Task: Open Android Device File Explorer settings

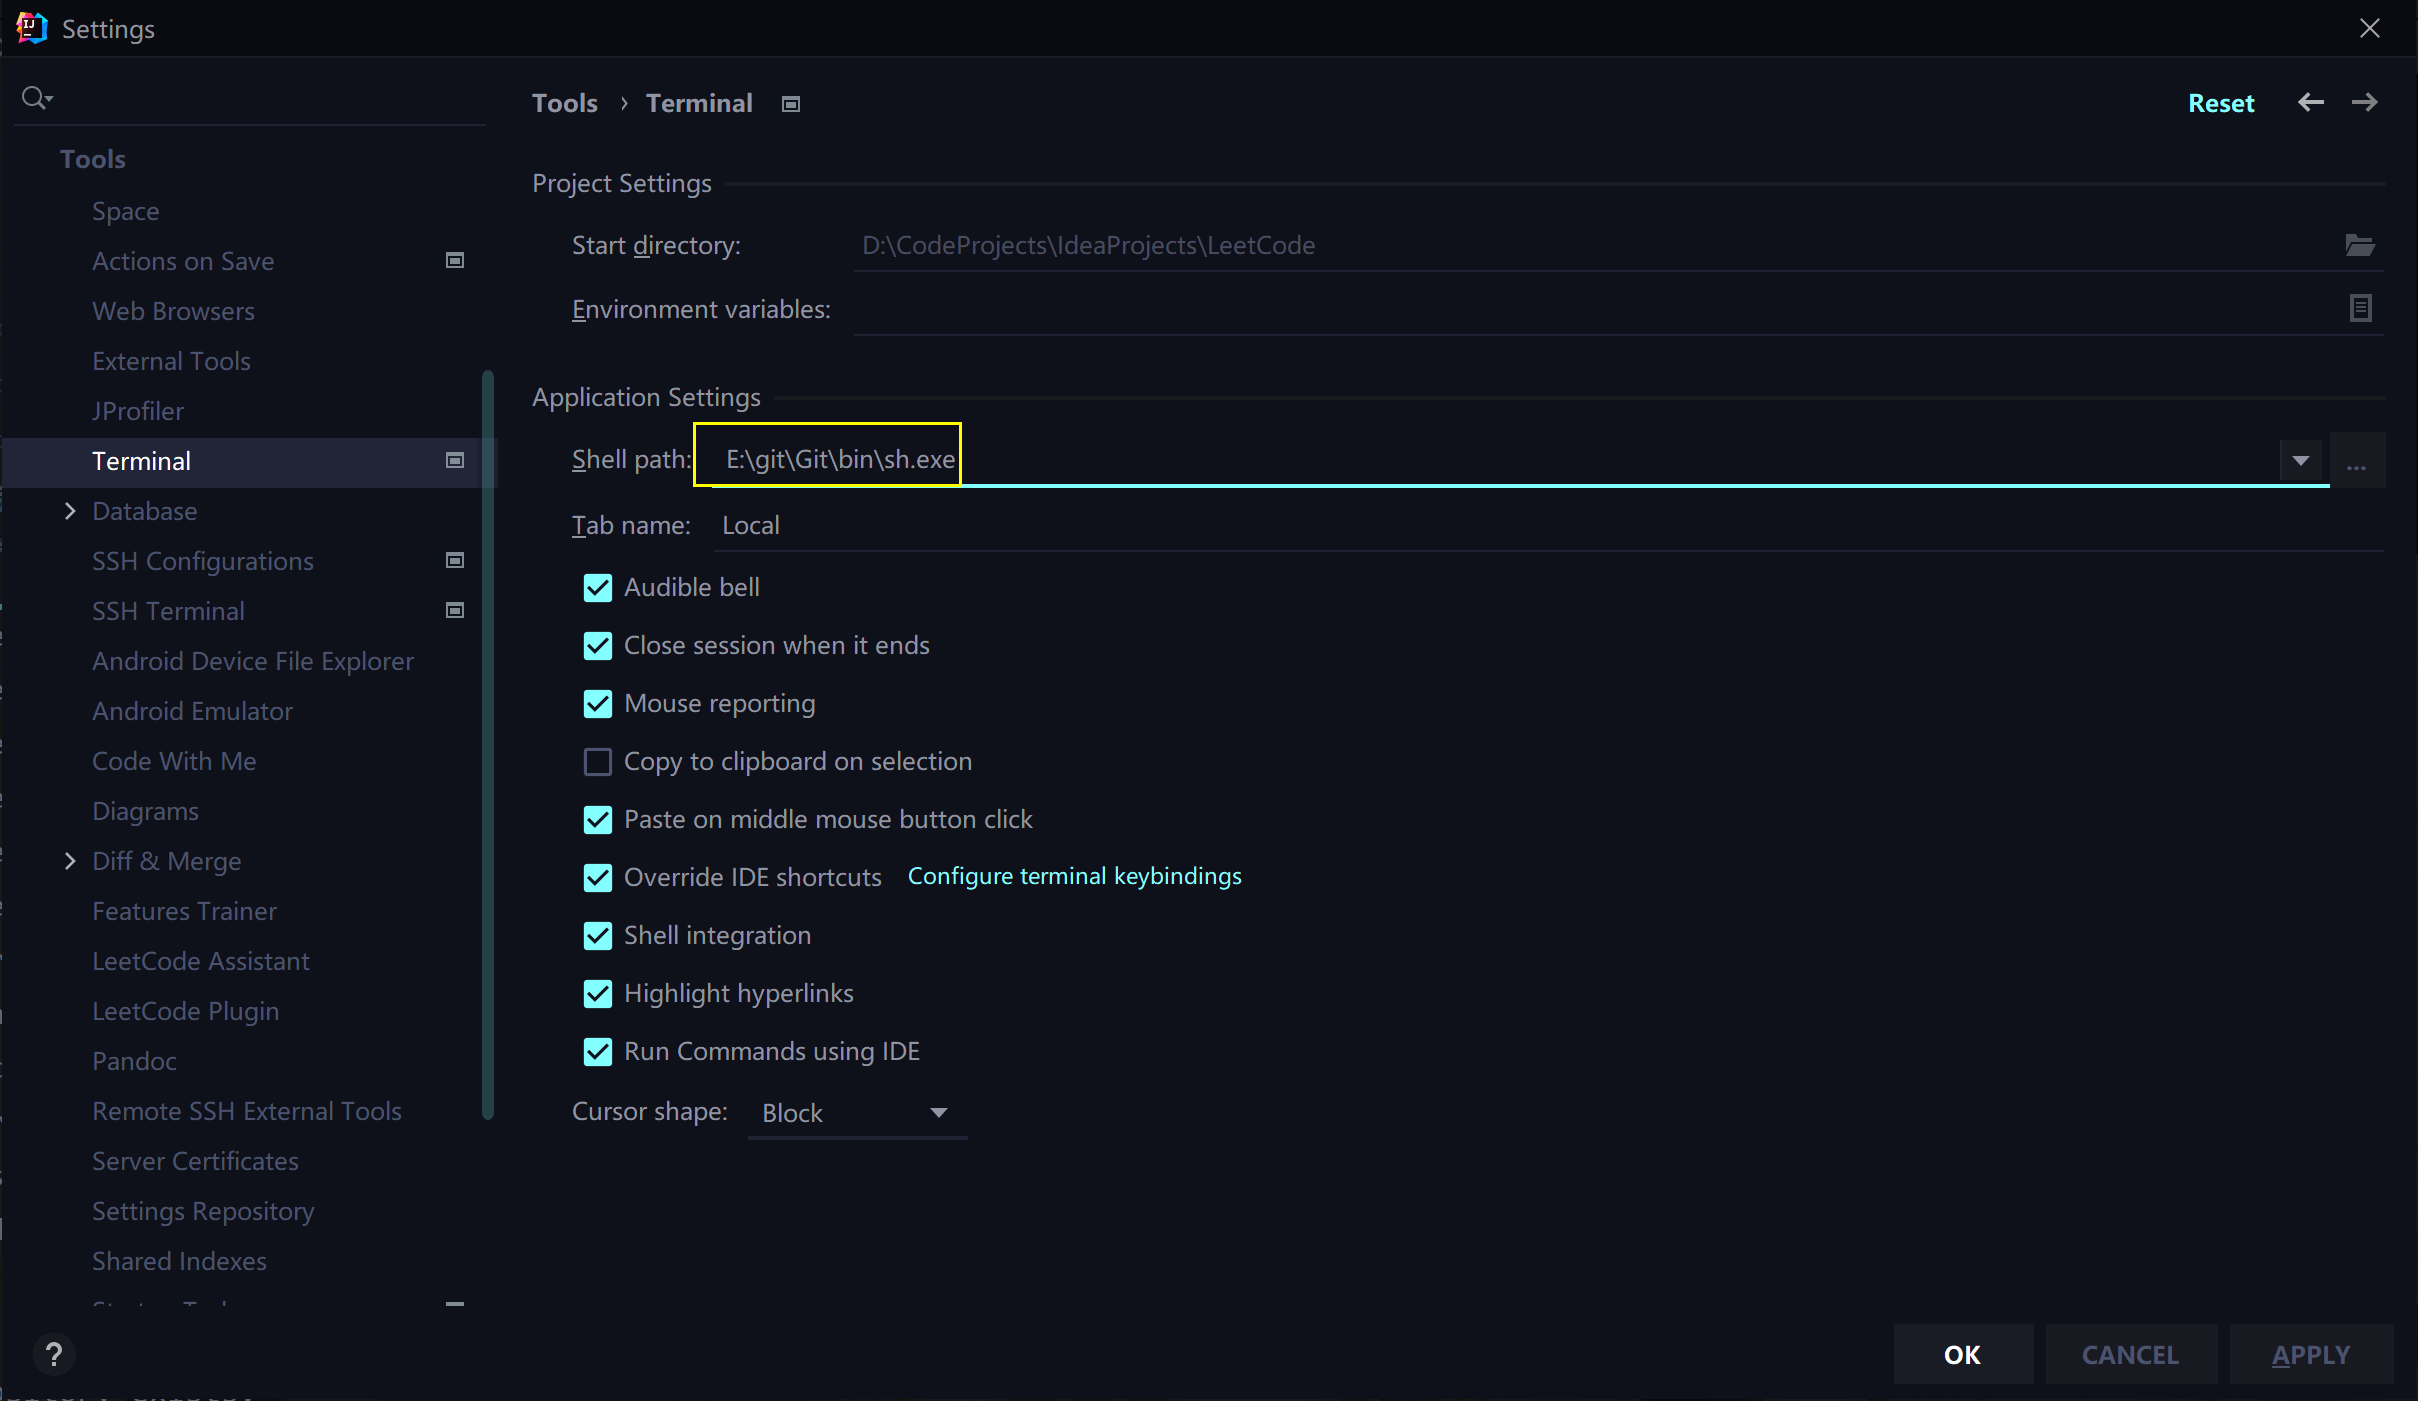Action: [253, 661]
